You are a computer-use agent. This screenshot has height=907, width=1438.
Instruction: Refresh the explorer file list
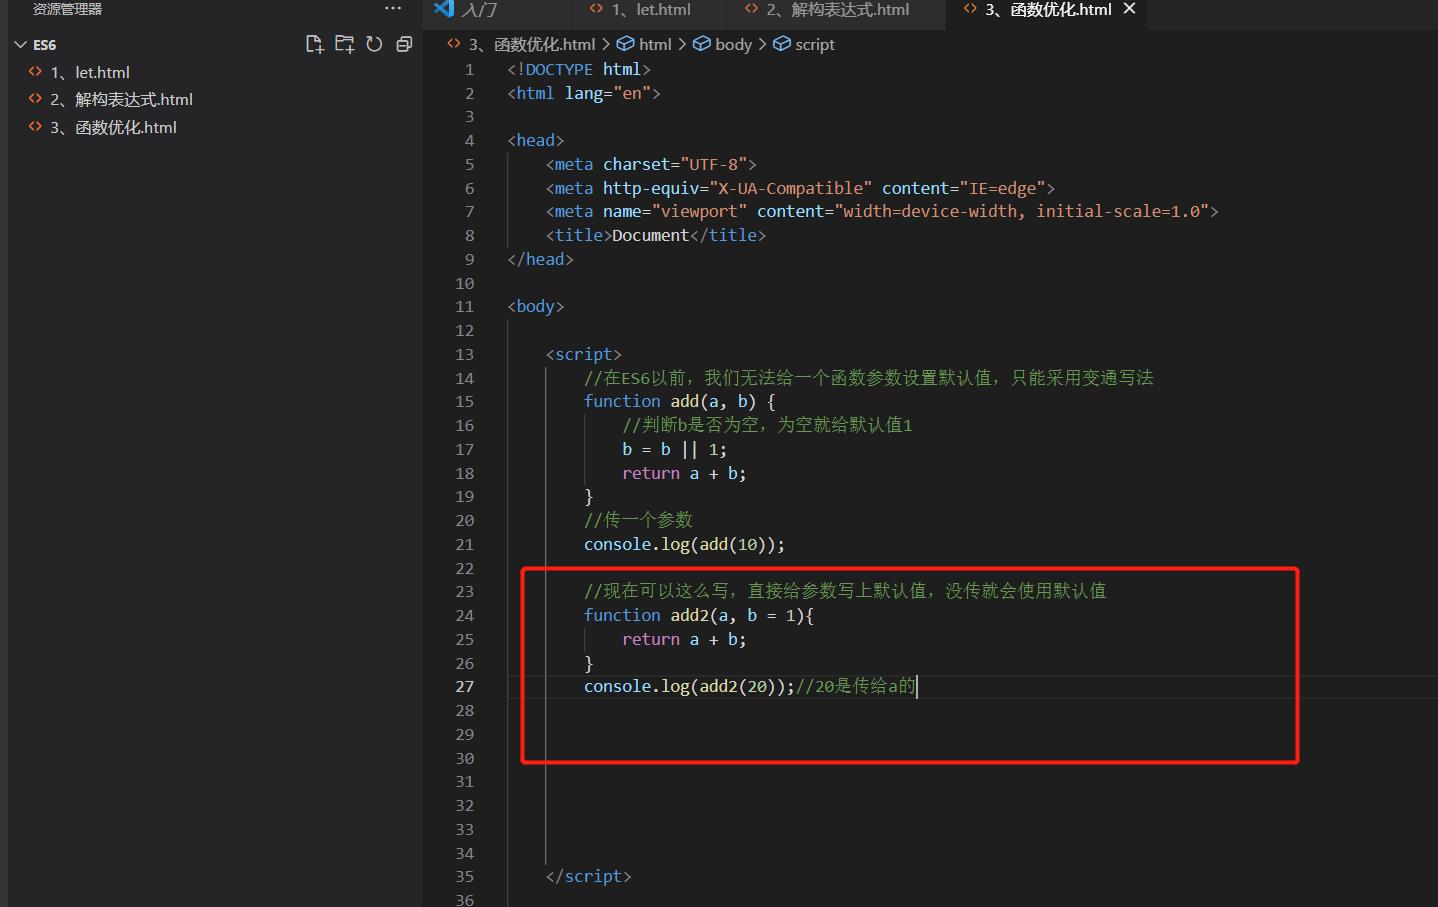click(x=374, y=44)
